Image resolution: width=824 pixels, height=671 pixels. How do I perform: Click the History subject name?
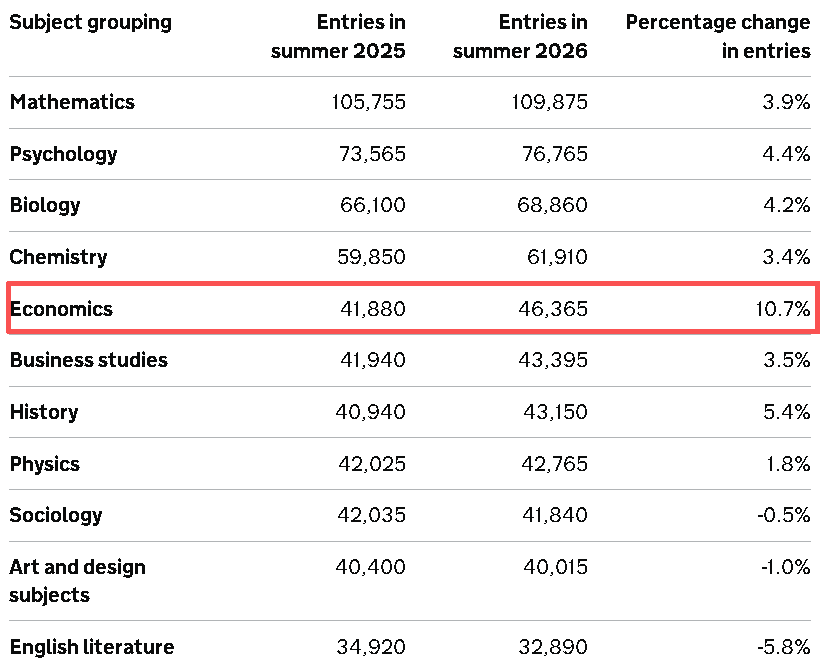click(x=44, y=412)
